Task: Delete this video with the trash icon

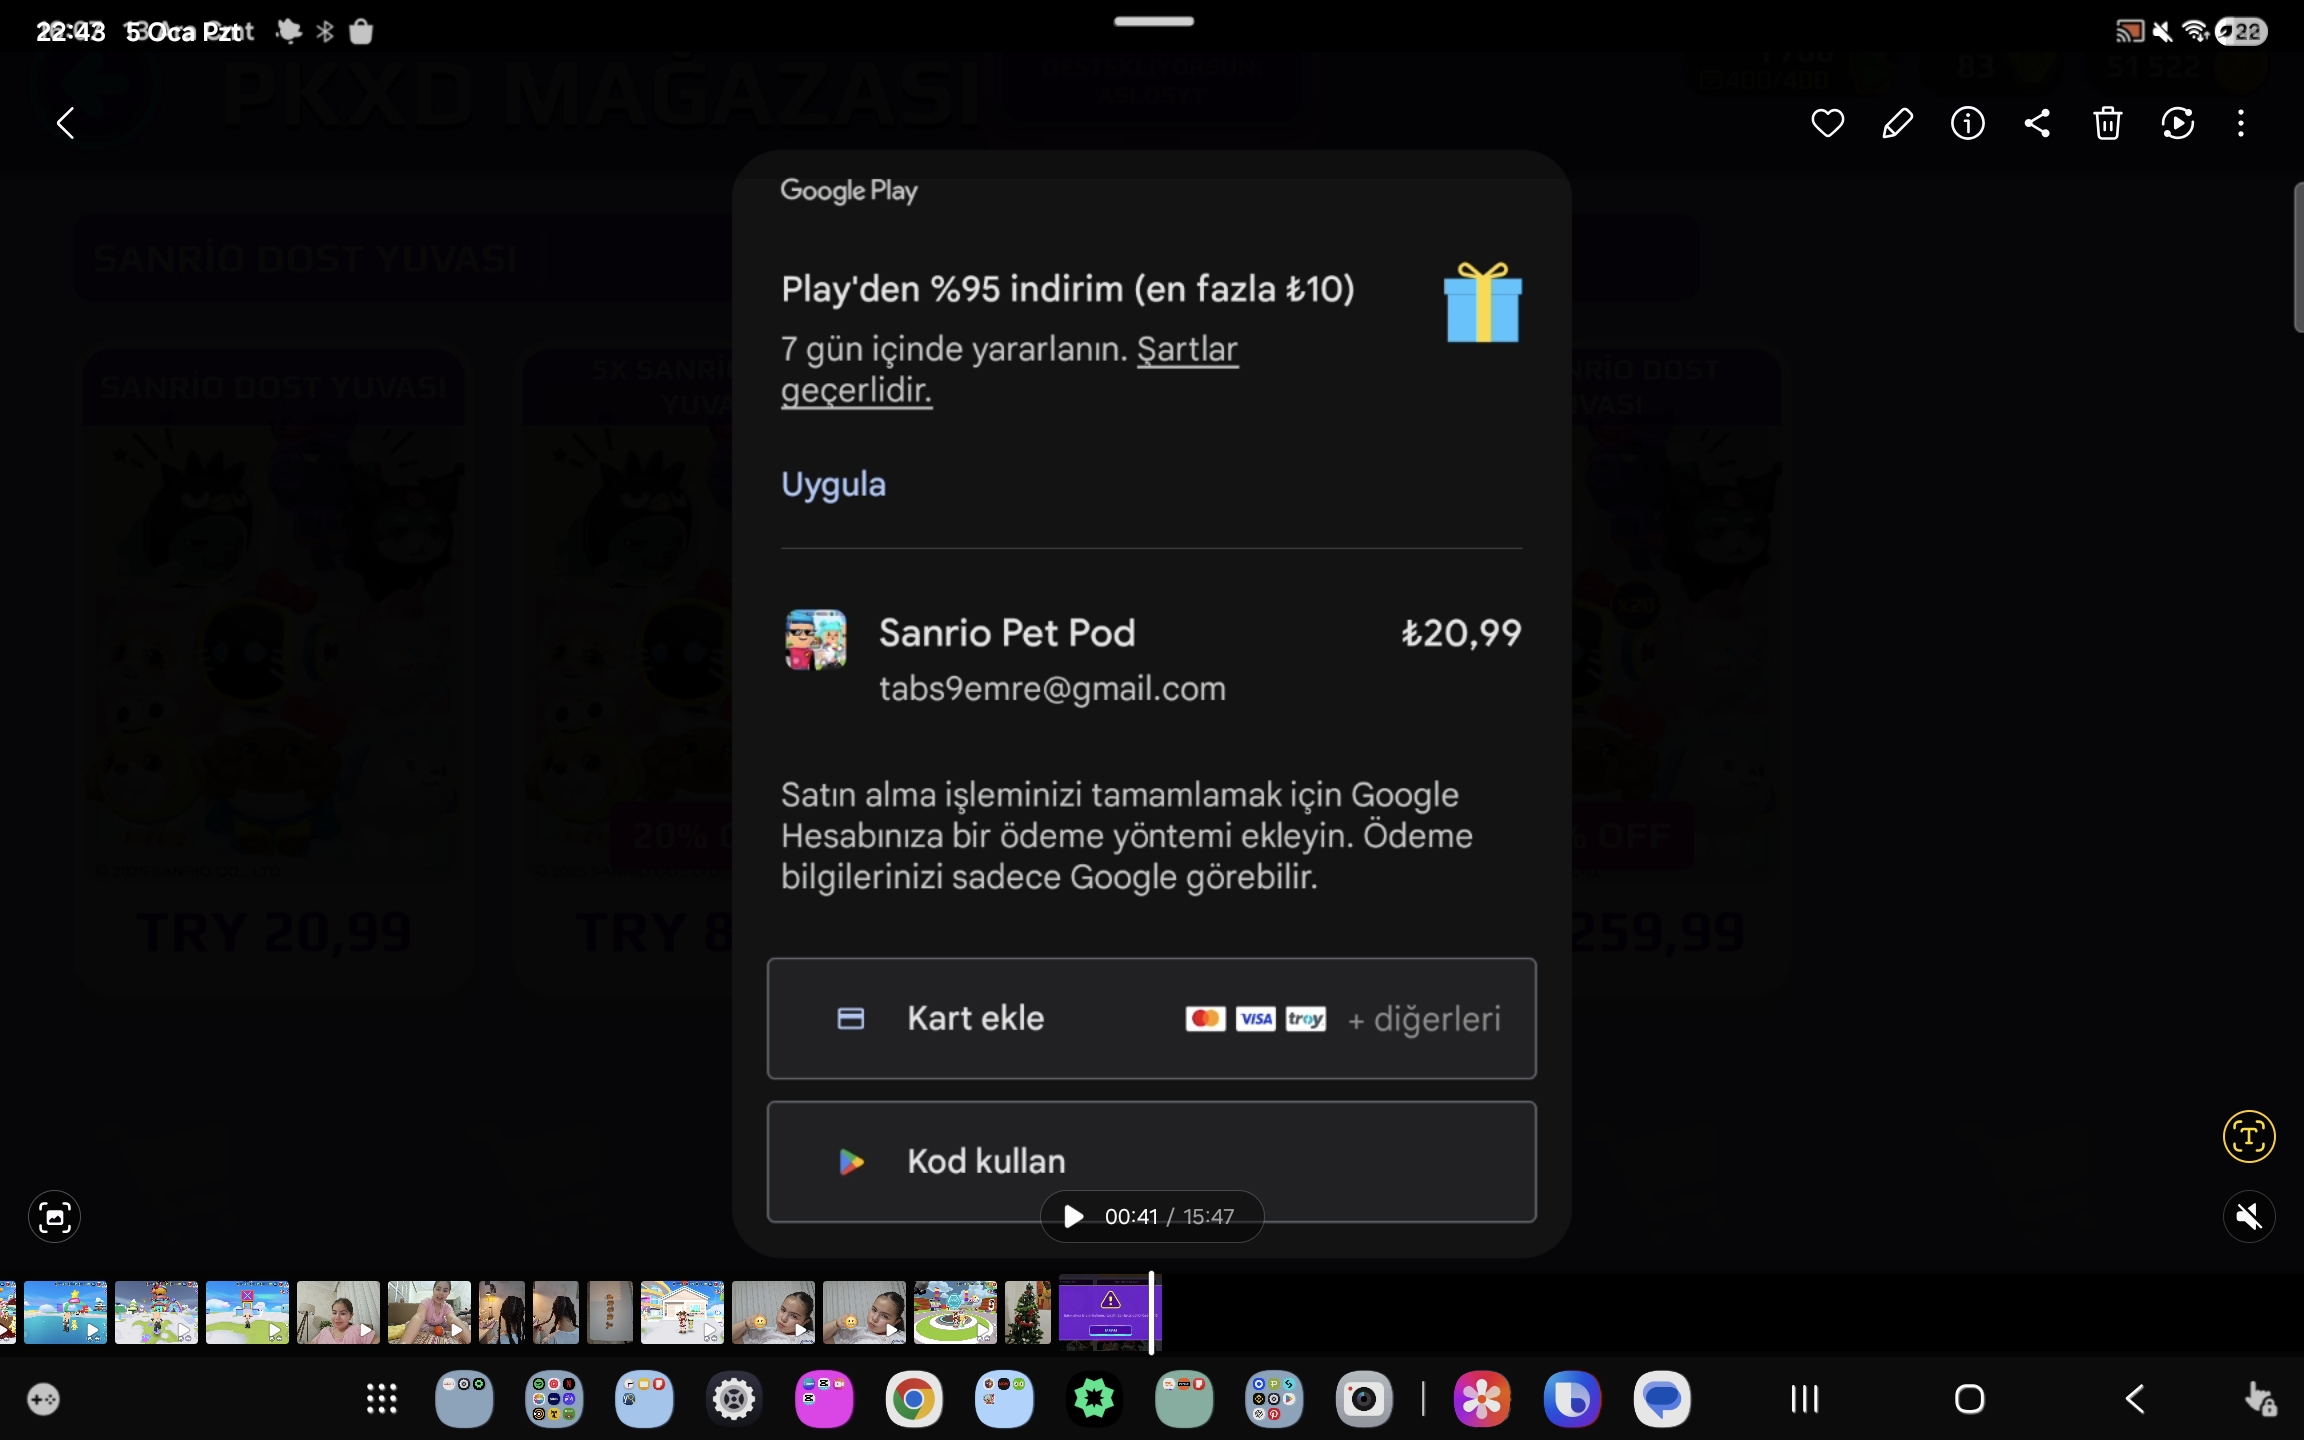Action: pyautogui.click(x=2107, y=124)
